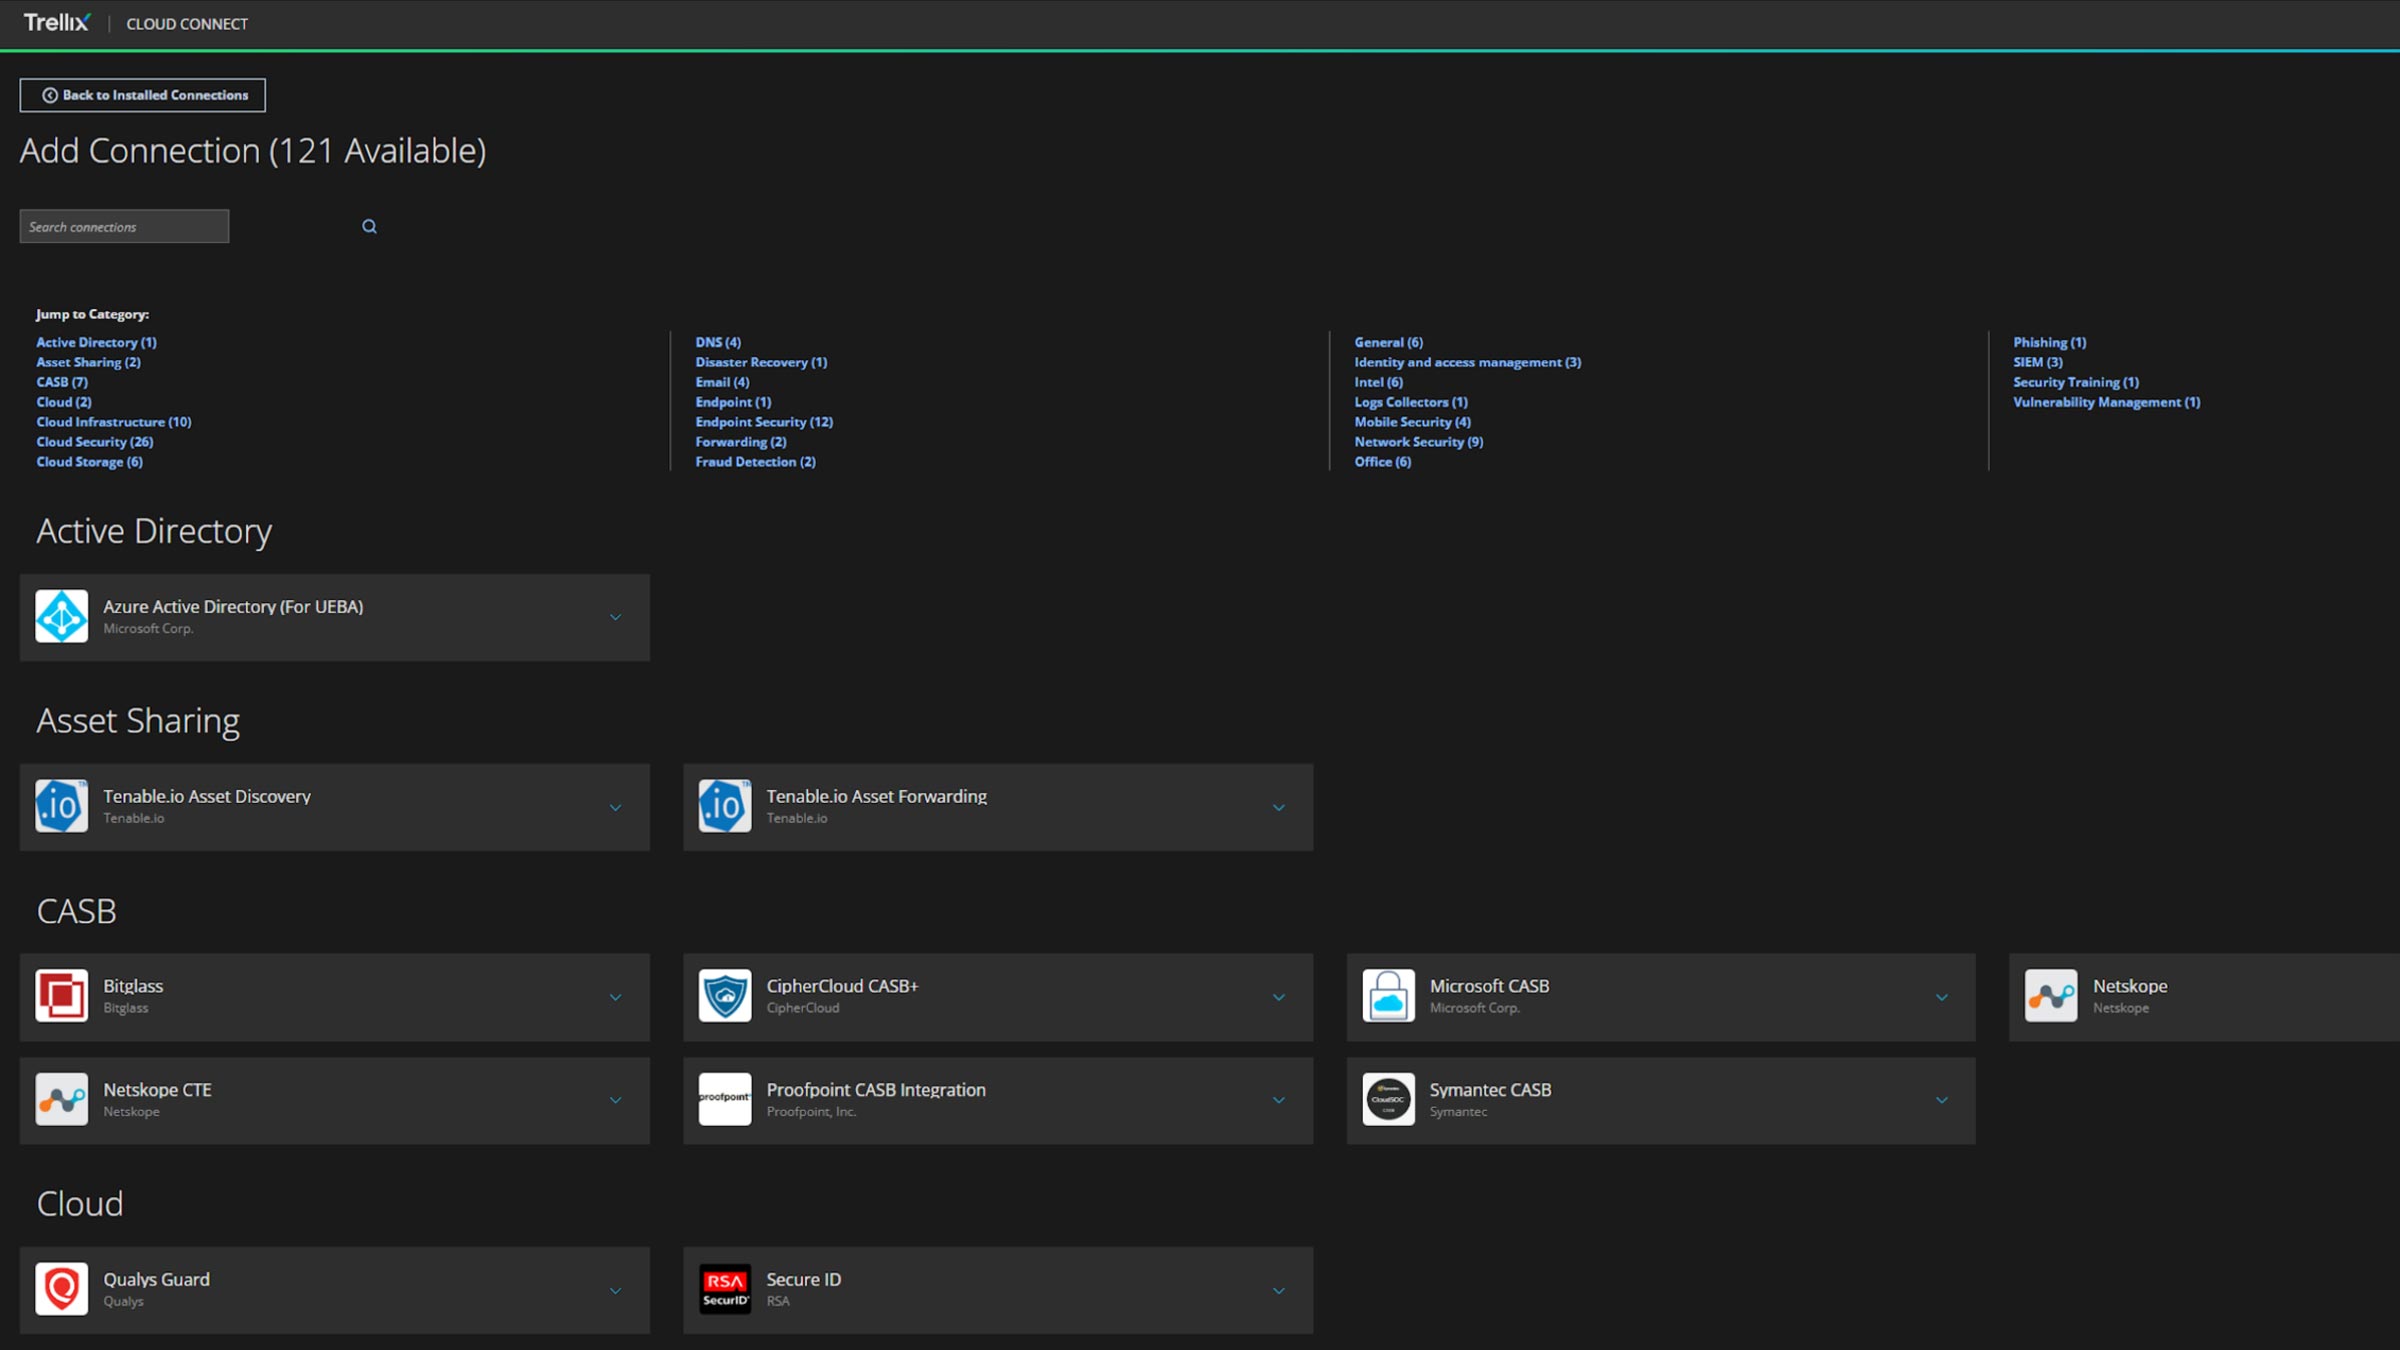
Task: Focus the Search connections field
Action: pos(124,226)
